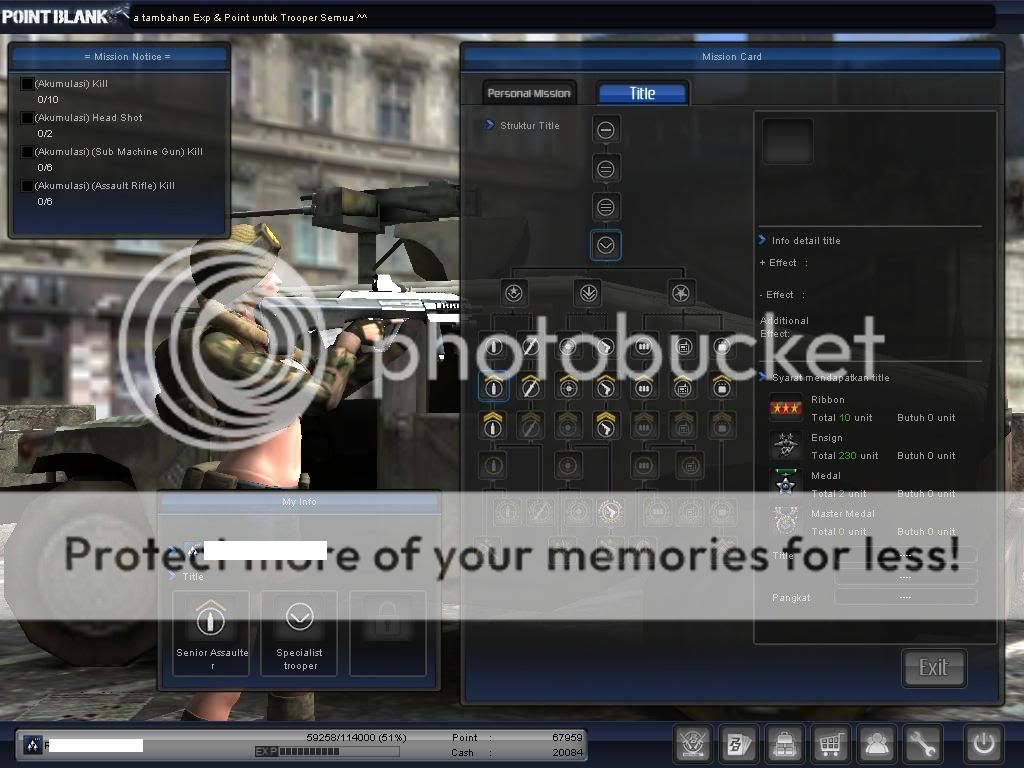Switch to the Personal Mission tab
The image size is (1024, 768).
pyautogui.click(x=529, y=93)
